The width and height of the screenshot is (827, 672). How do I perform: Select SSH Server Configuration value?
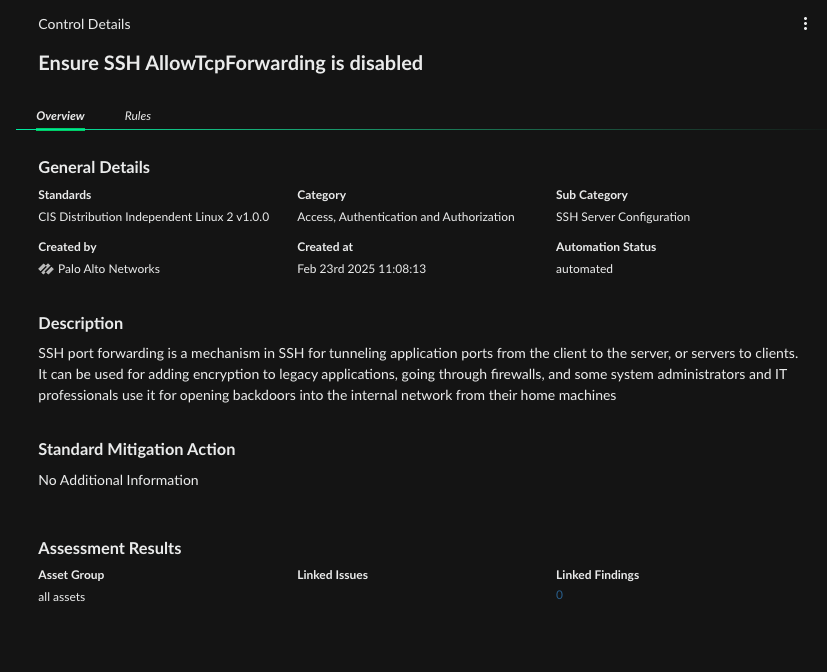pos(622,217)
